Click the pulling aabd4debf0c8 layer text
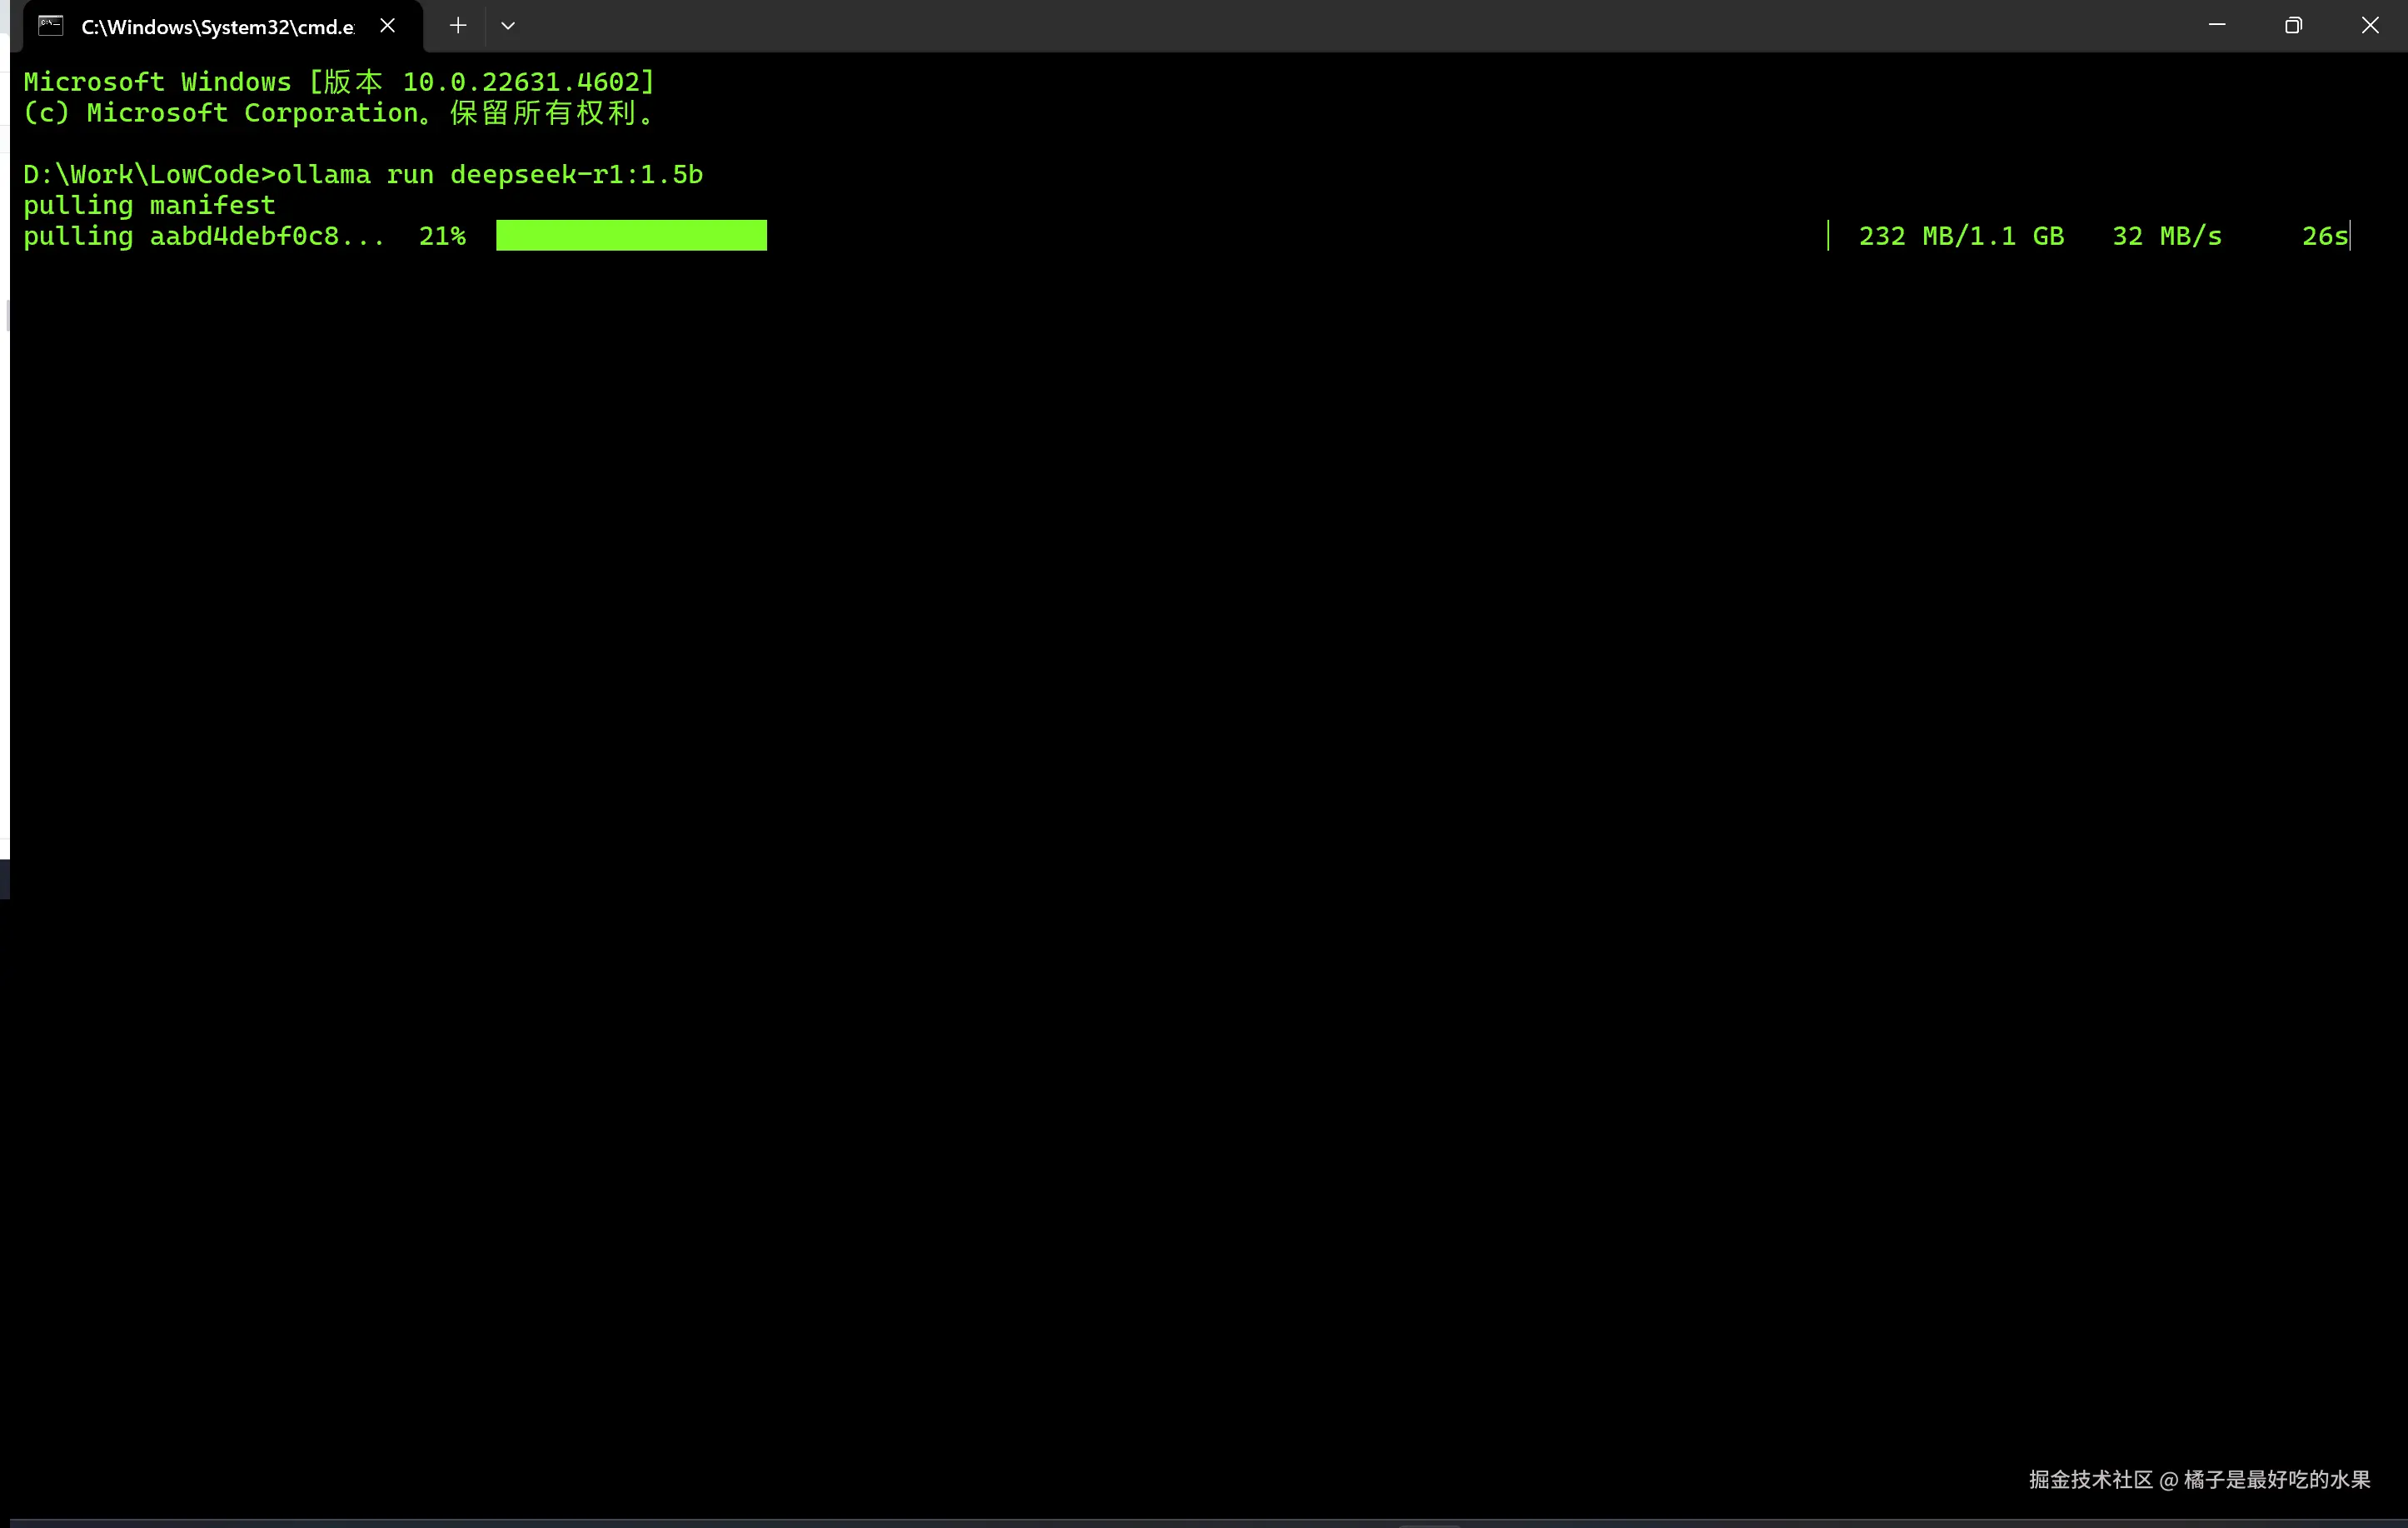Image resolution: width=2408 pixels, height=1528 pixels. point(203,236)
